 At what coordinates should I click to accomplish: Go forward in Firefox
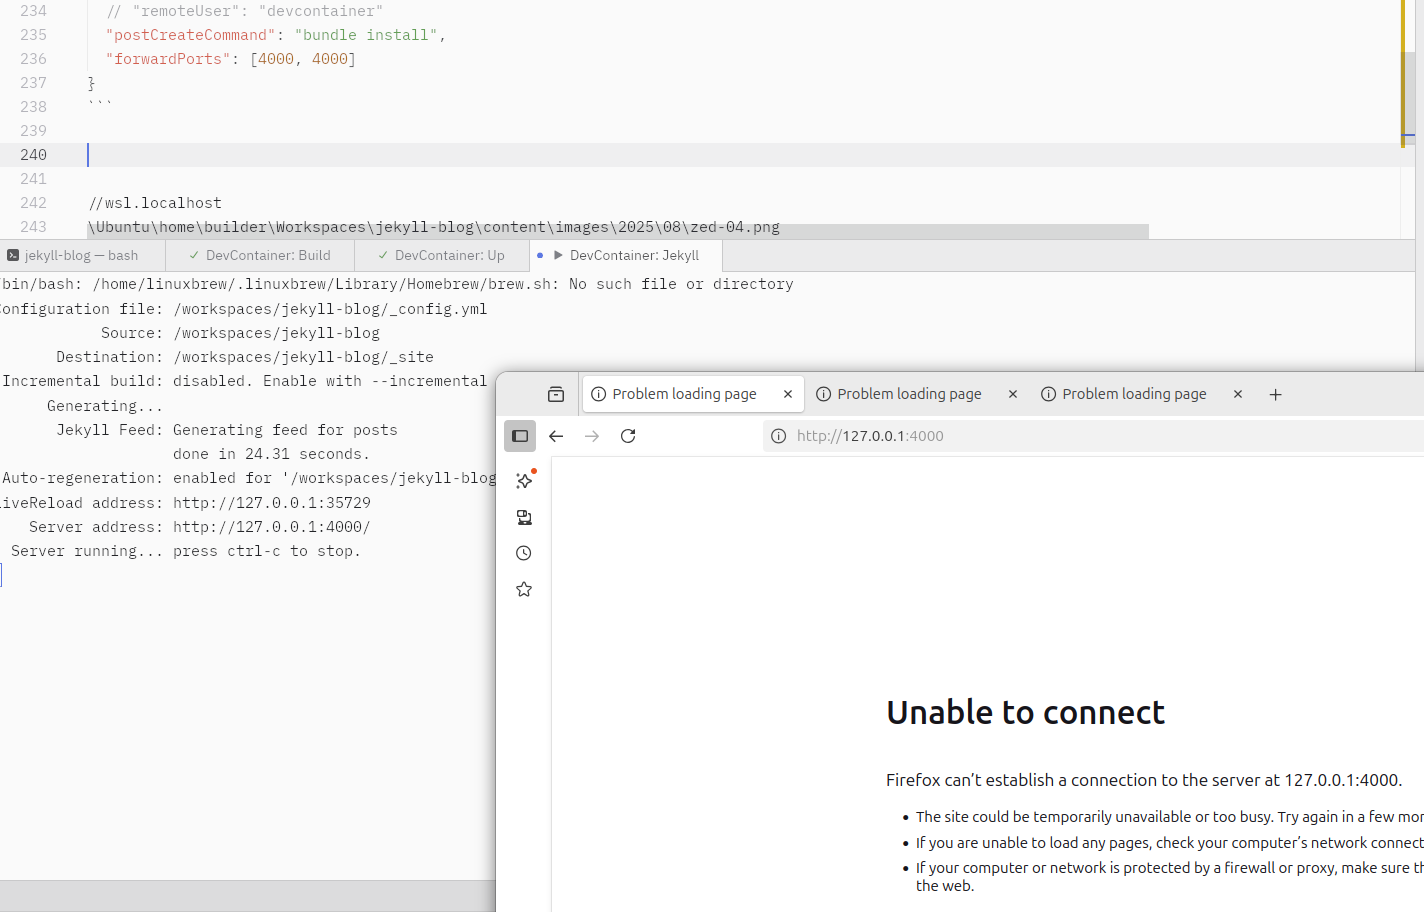pyautogui.click(x=592, y=436)
